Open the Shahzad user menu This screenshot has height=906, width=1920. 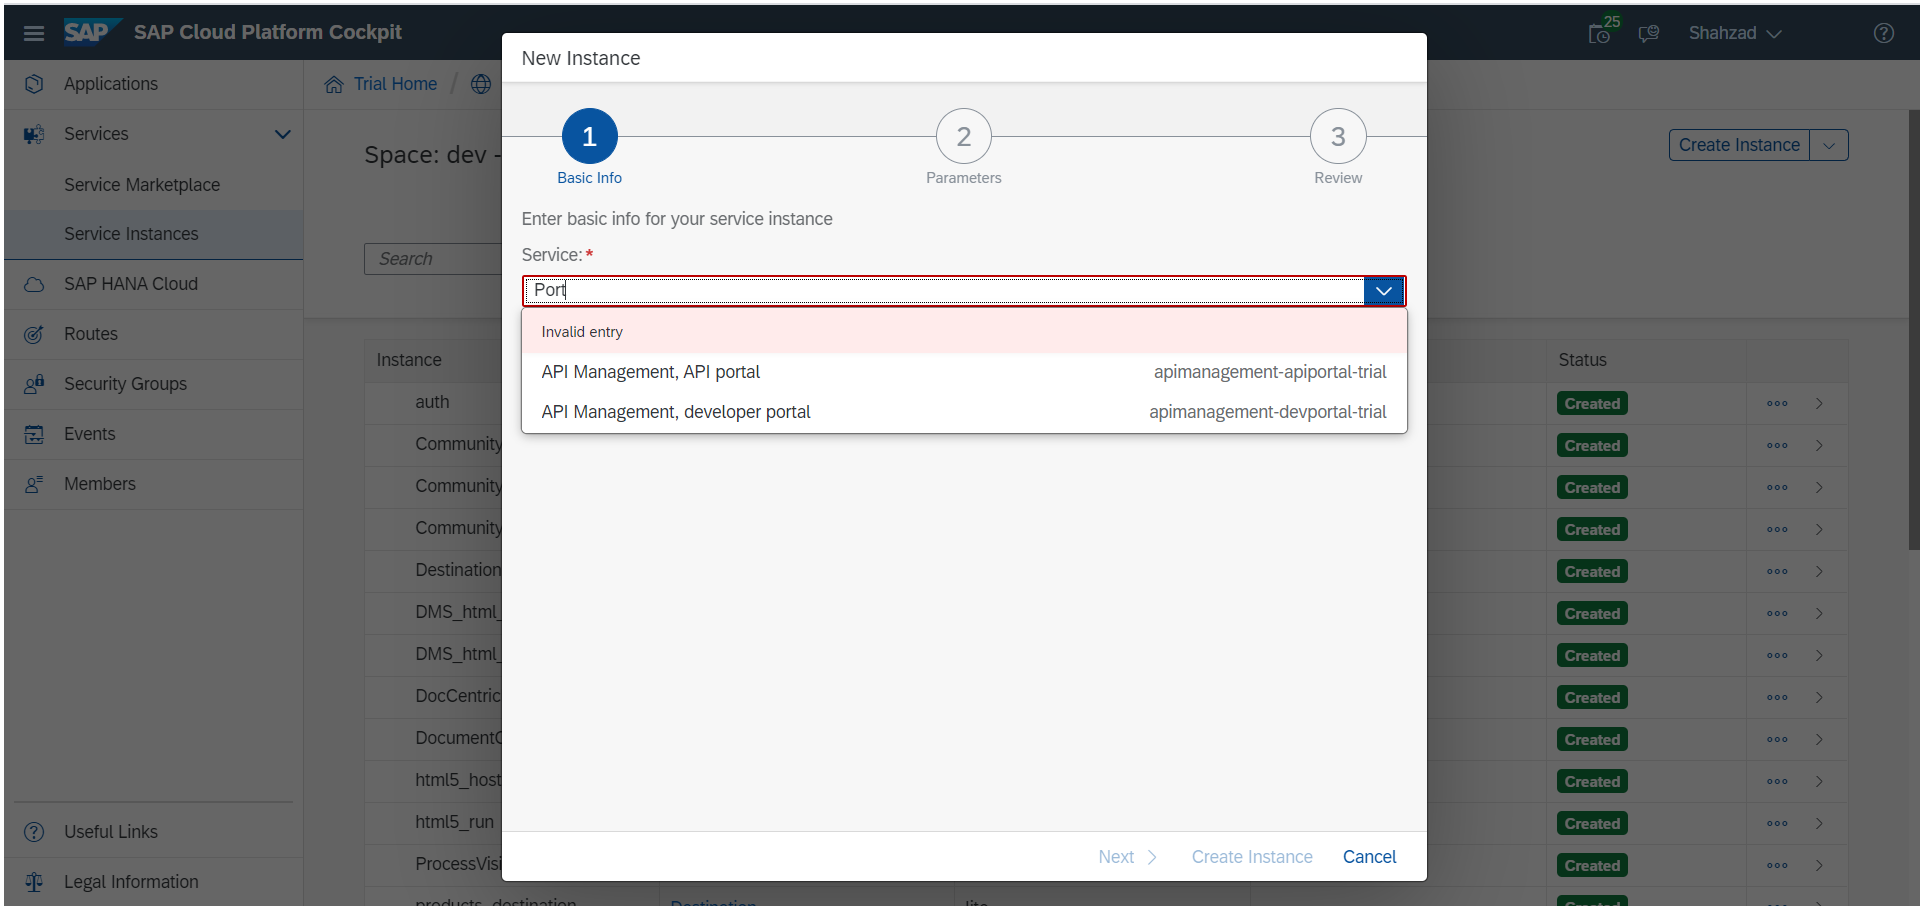coord(1735,32)
